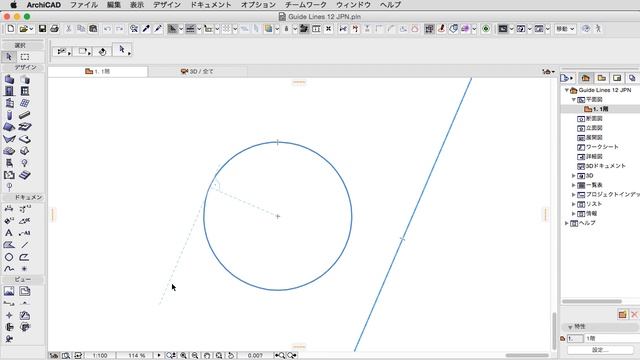The image size is (640, 360).
Task: Select the Spline tool in toolbox
Action: coord(9,269)
